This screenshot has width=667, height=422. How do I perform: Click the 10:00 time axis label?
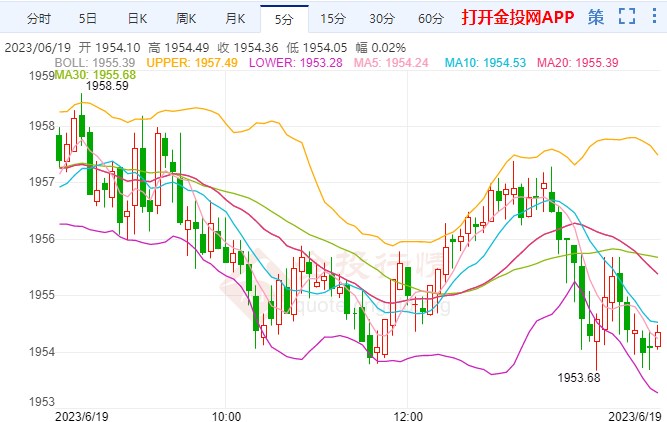[x=226, y=416]
